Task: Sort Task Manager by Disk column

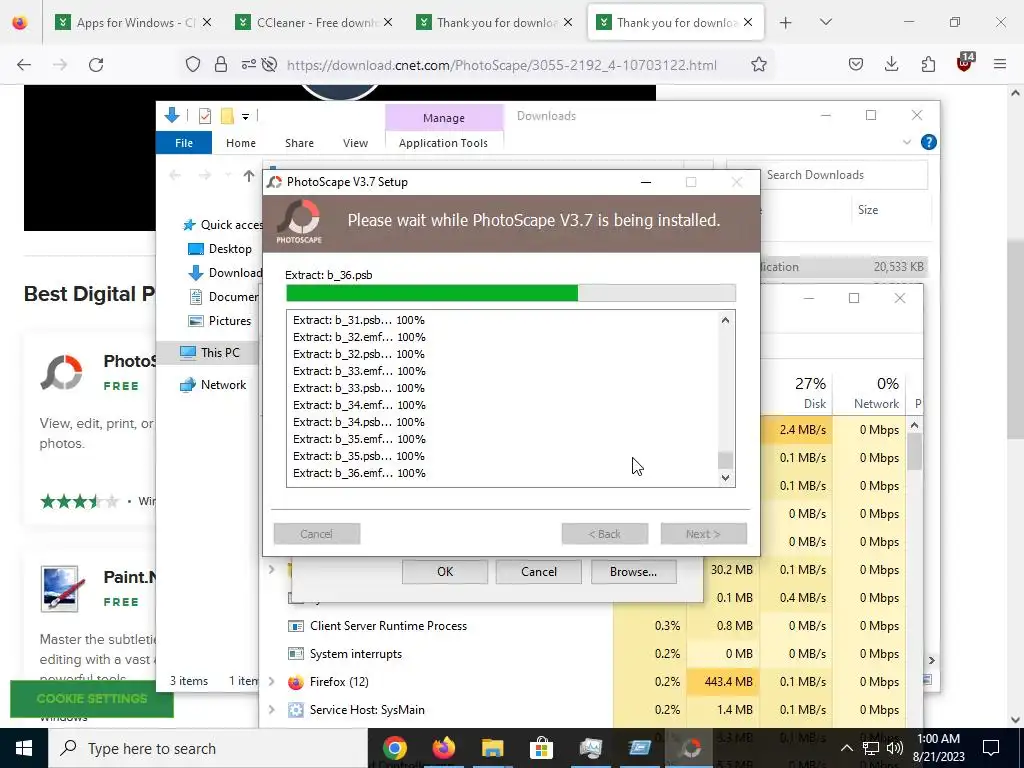Action: [x=797, y=392]
